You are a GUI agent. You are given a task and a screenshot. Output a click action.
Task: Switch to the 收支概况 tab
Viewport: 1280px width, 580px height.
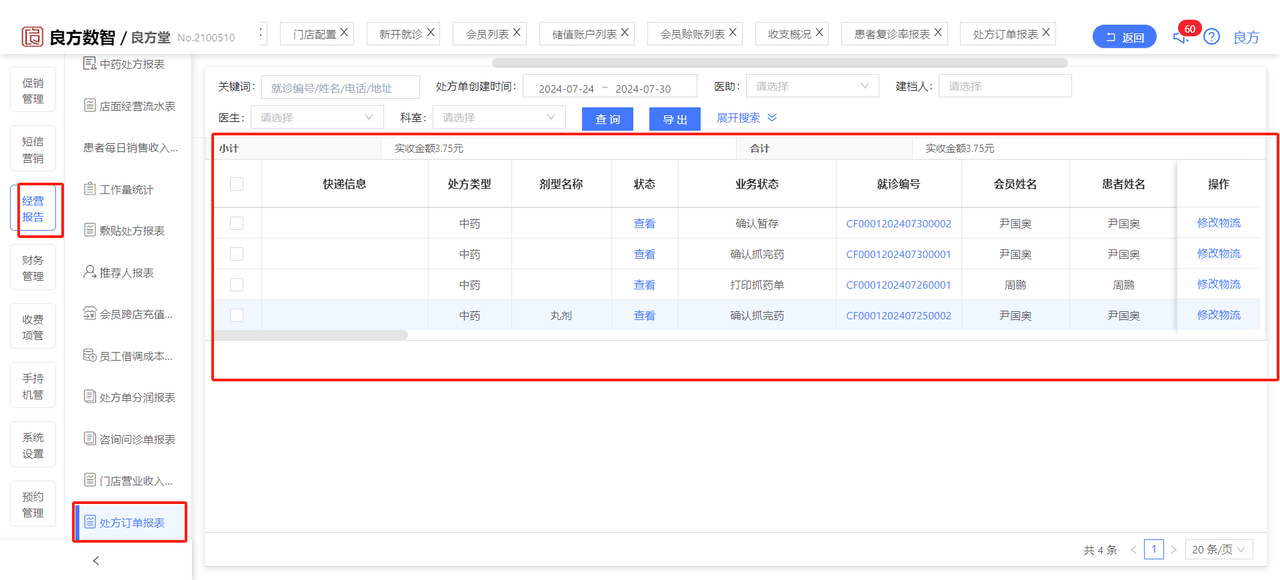click(789, 34)
